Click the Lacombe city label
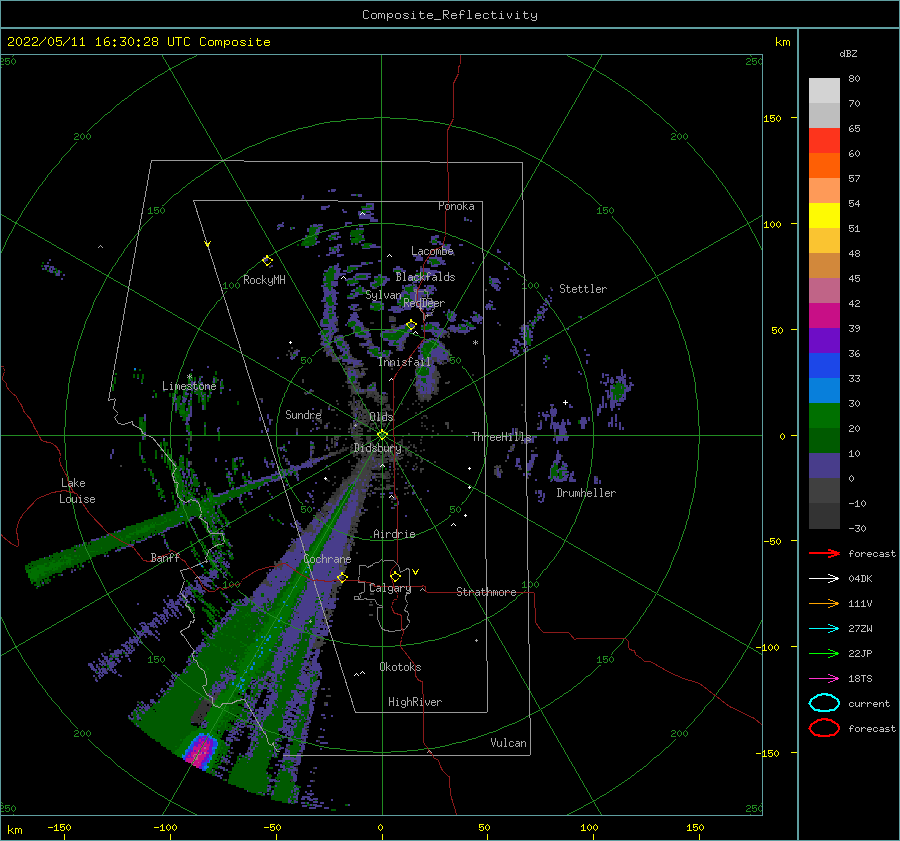The height and width of the screenshot is (841, 900). pyautogui.click(x=432, y=251)
